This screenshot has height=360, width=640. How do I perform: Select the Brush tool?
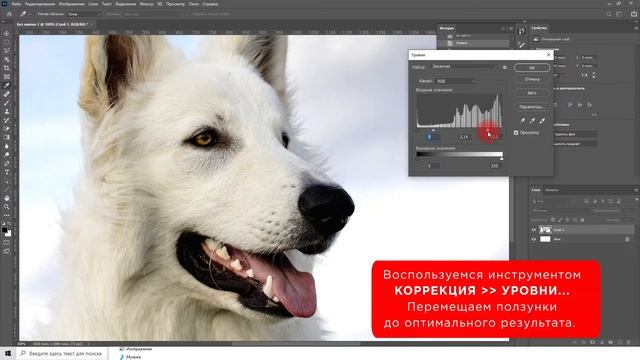pyautogui.click(x=7, y=103)
